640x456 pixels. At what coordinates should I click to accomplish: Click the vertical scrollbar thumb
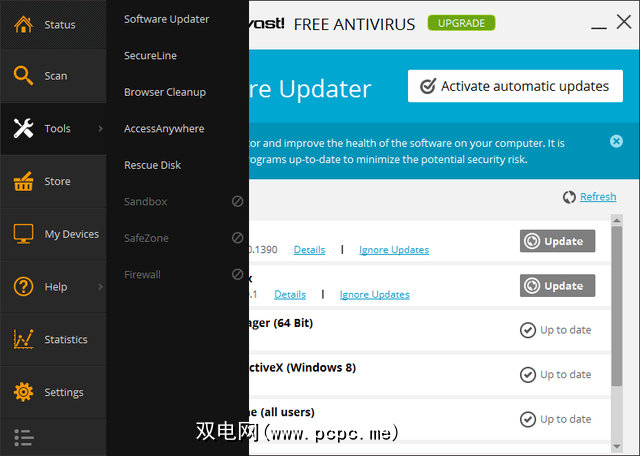pyautogui.click(x=617, y=306)
